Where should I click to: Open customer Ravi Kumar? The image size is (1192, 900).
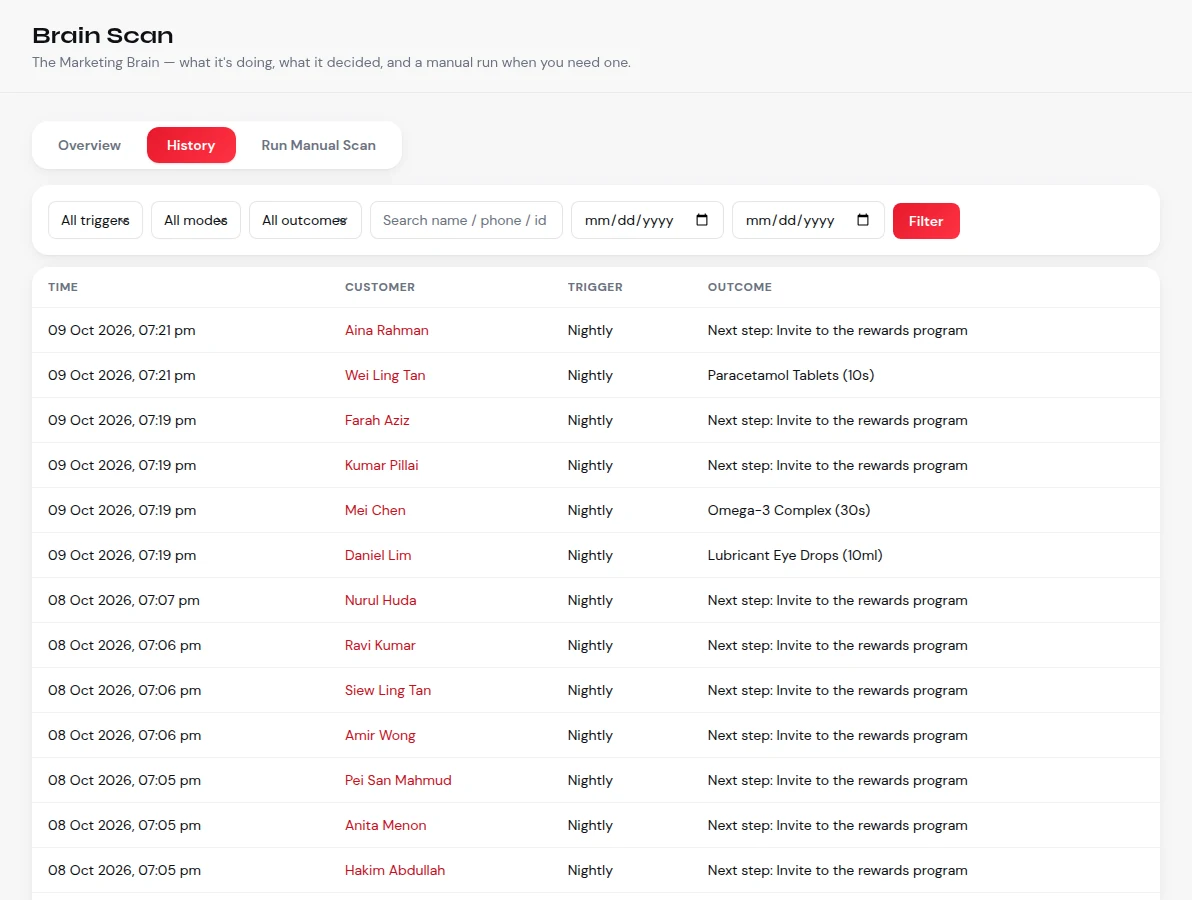tap(380, 645)
